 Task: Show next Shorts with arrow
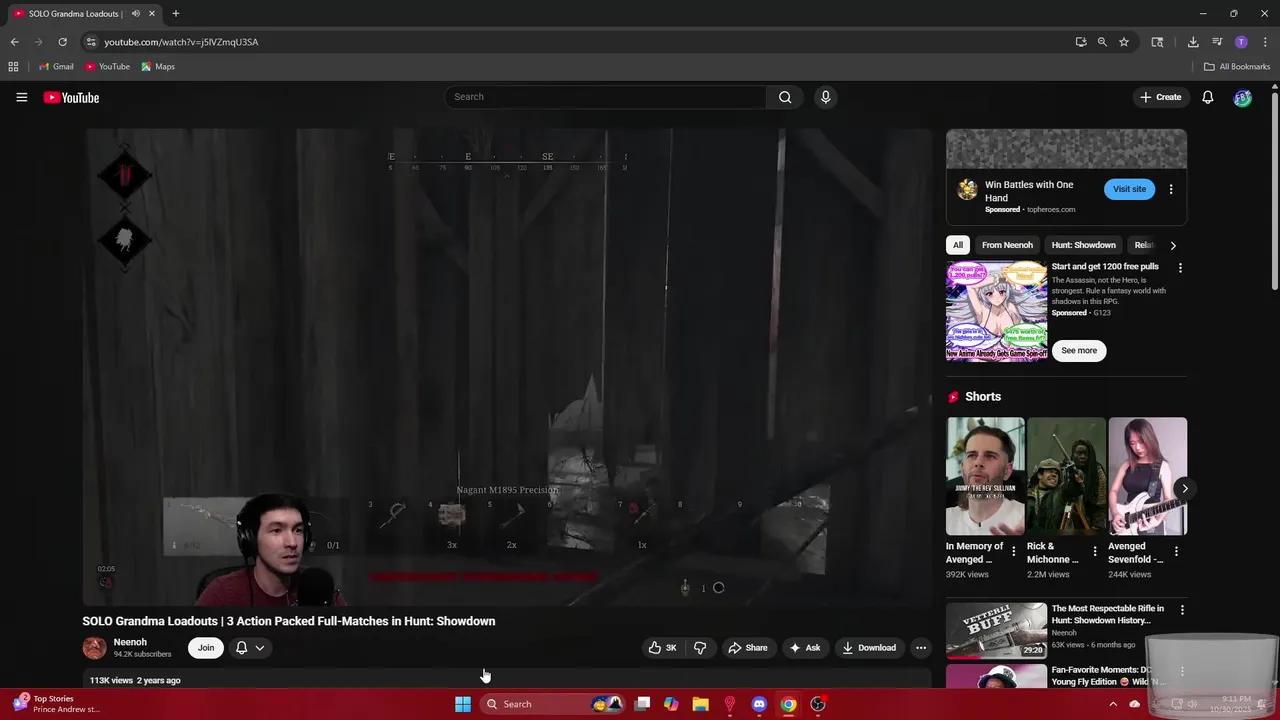point(1185,489)
